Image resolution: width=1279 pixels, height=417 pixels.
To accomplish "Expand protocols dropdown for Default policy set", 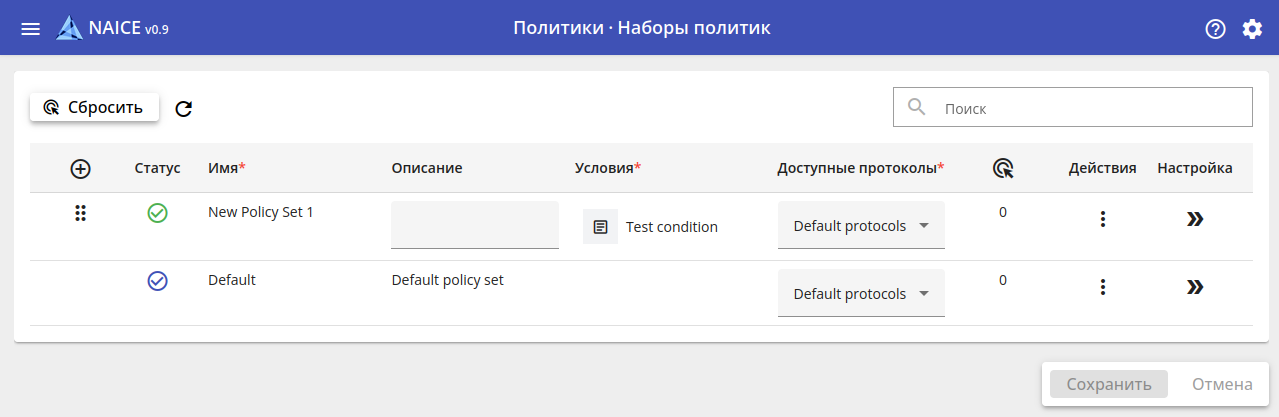I will point(861,294).
